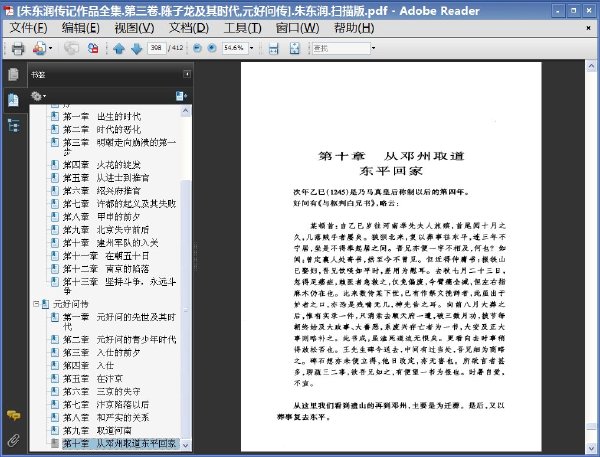600x457 pixels.
Task: Click the grayed email attachment toolbar icon
Action: click(x=71, y=48)
